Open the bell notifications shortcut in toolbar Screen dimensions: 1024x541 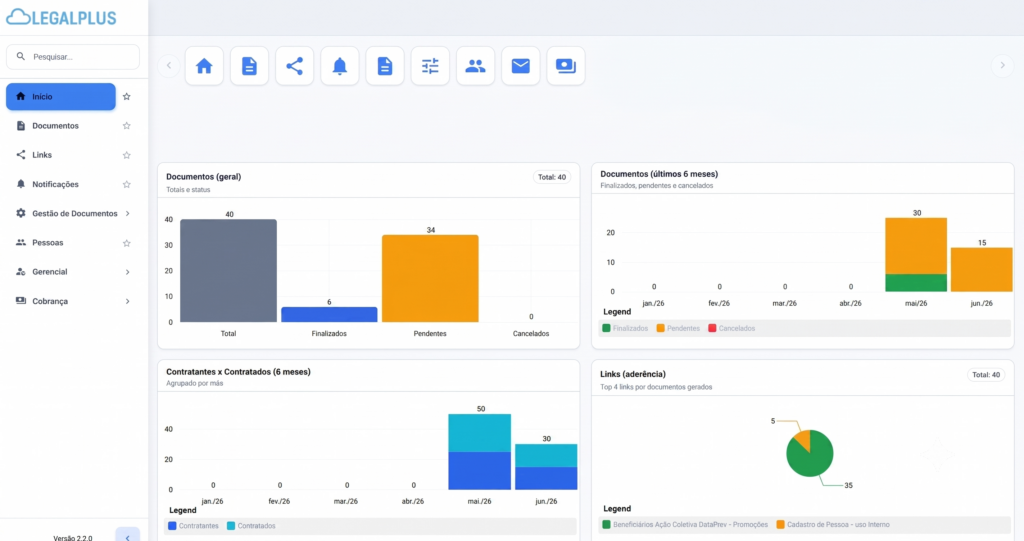coord(340,66)
